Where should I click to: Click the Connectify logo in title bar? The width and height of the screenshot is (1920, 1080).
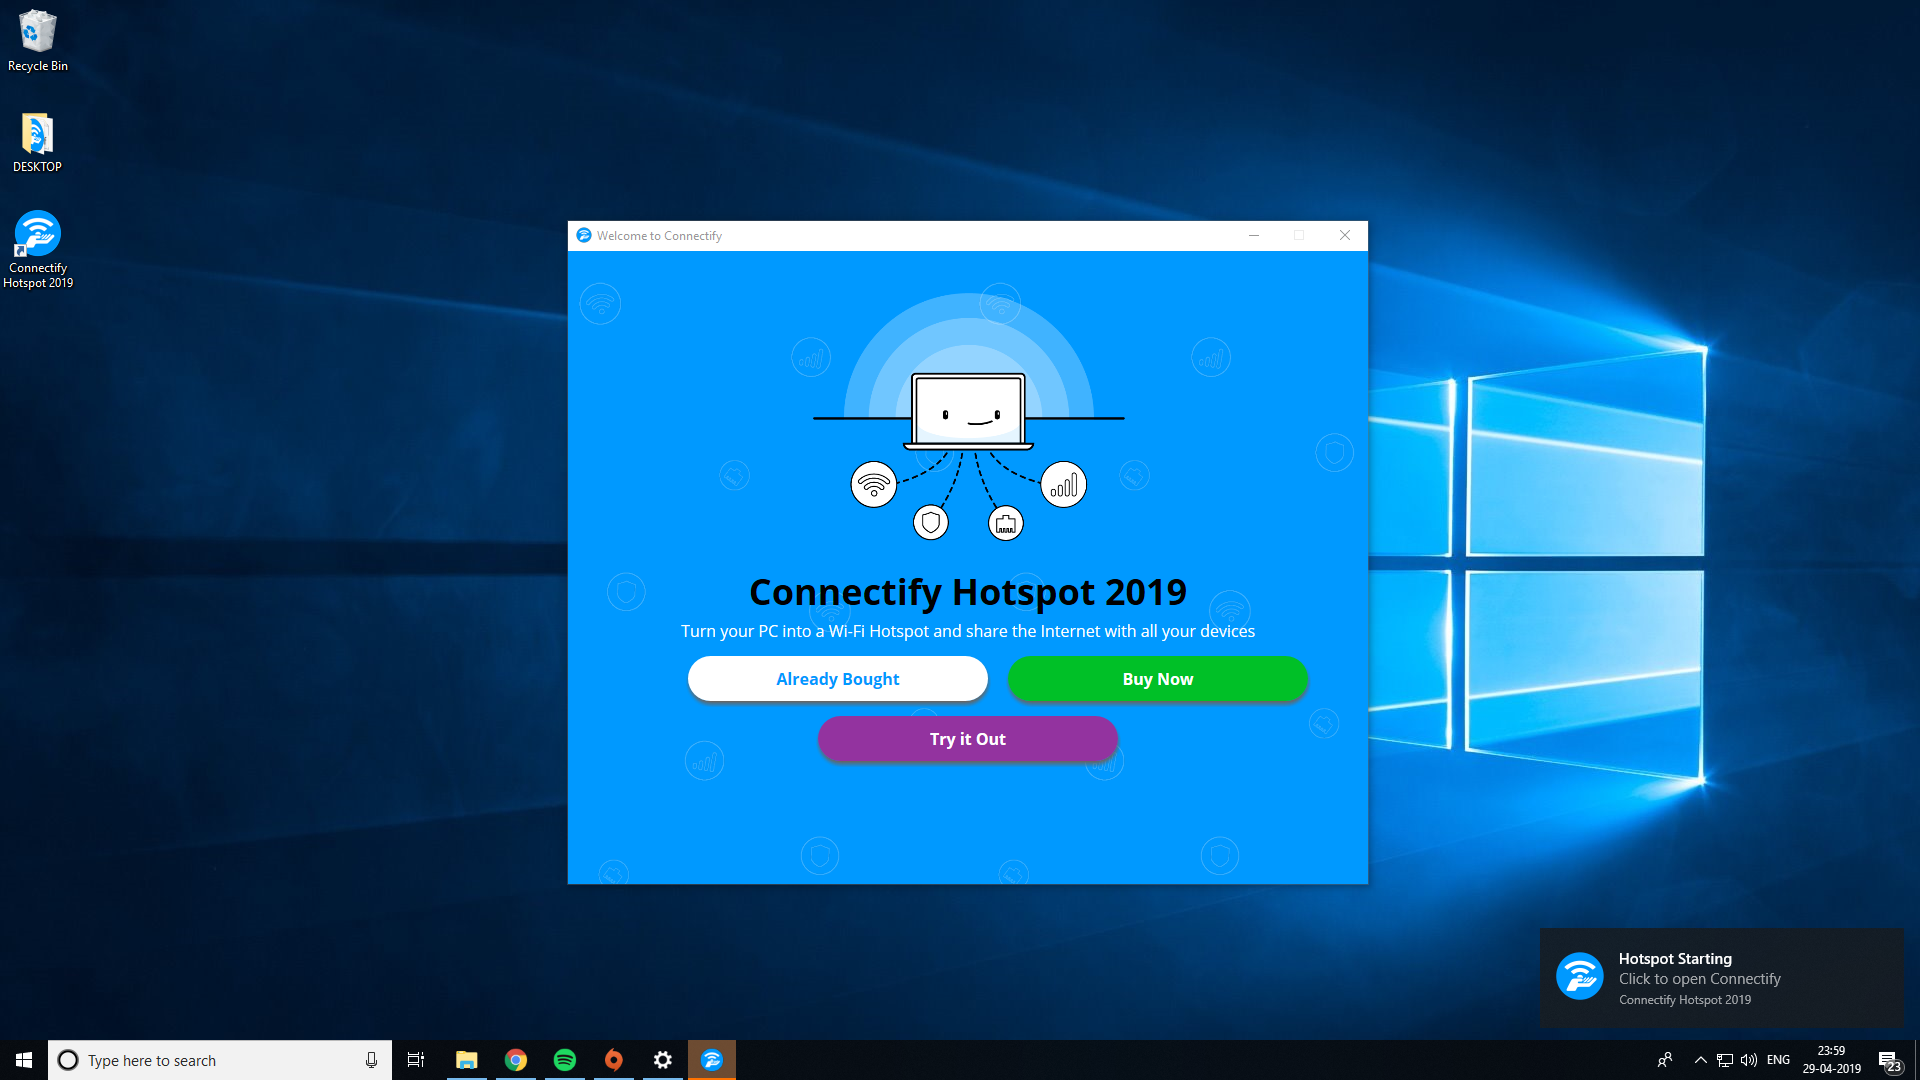pos(584,235)
